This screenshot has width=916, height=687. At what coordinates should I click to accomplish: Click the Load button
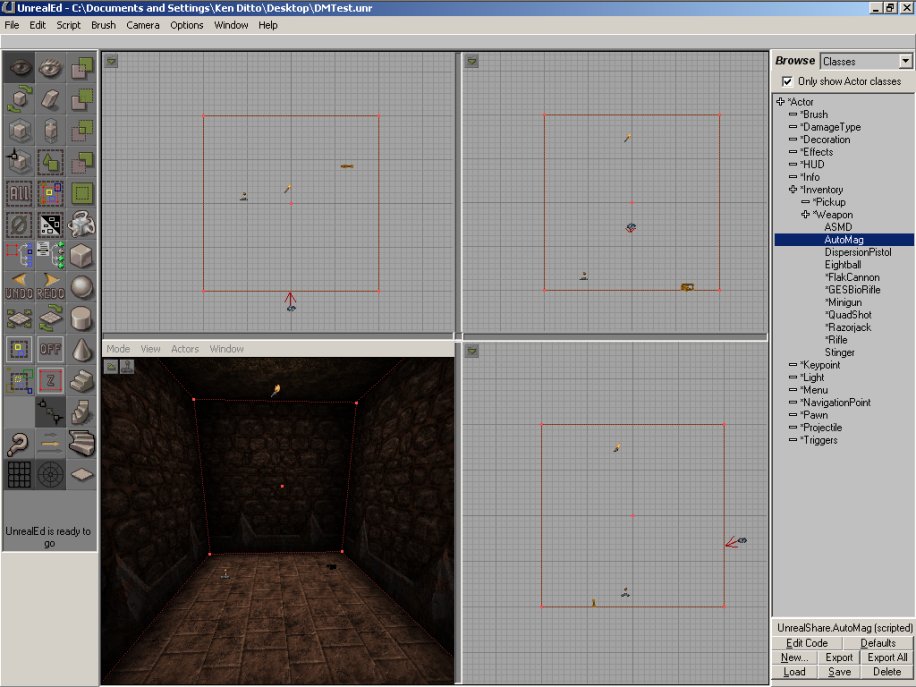(794, 672)
